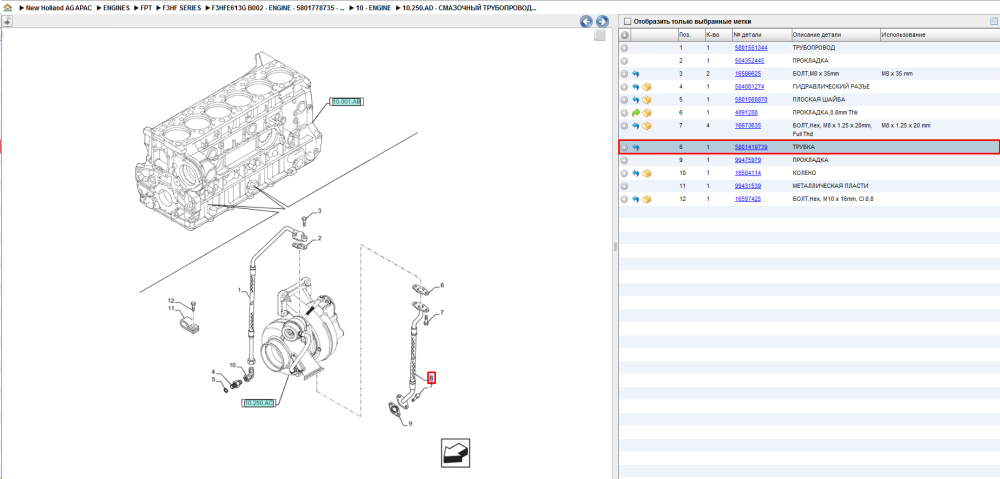
Task: Click the package box icon in row 10
Action: coord(647,173)
